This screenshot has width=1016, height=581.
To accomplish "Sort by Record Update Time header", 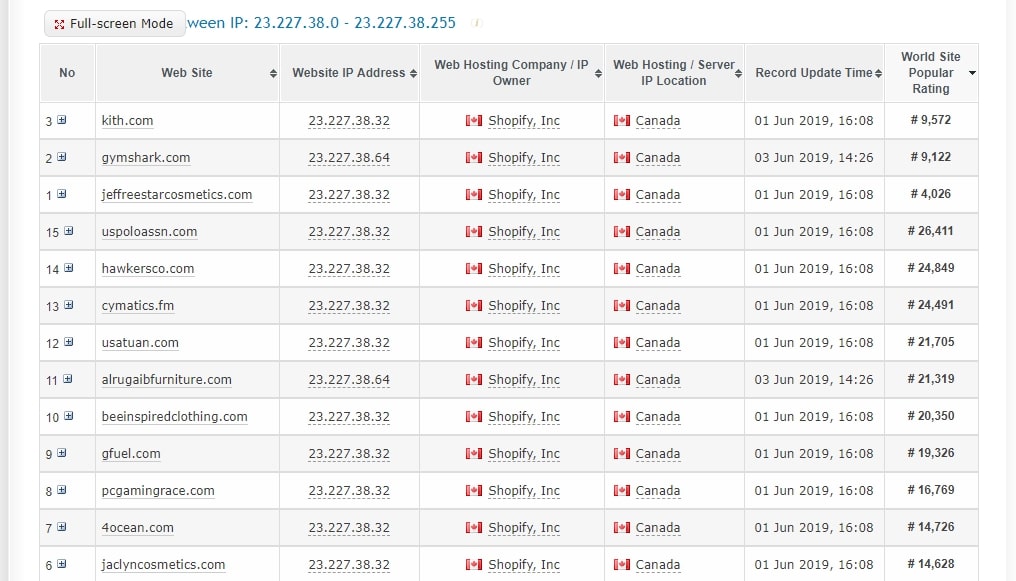I will (x=814, y=73).
